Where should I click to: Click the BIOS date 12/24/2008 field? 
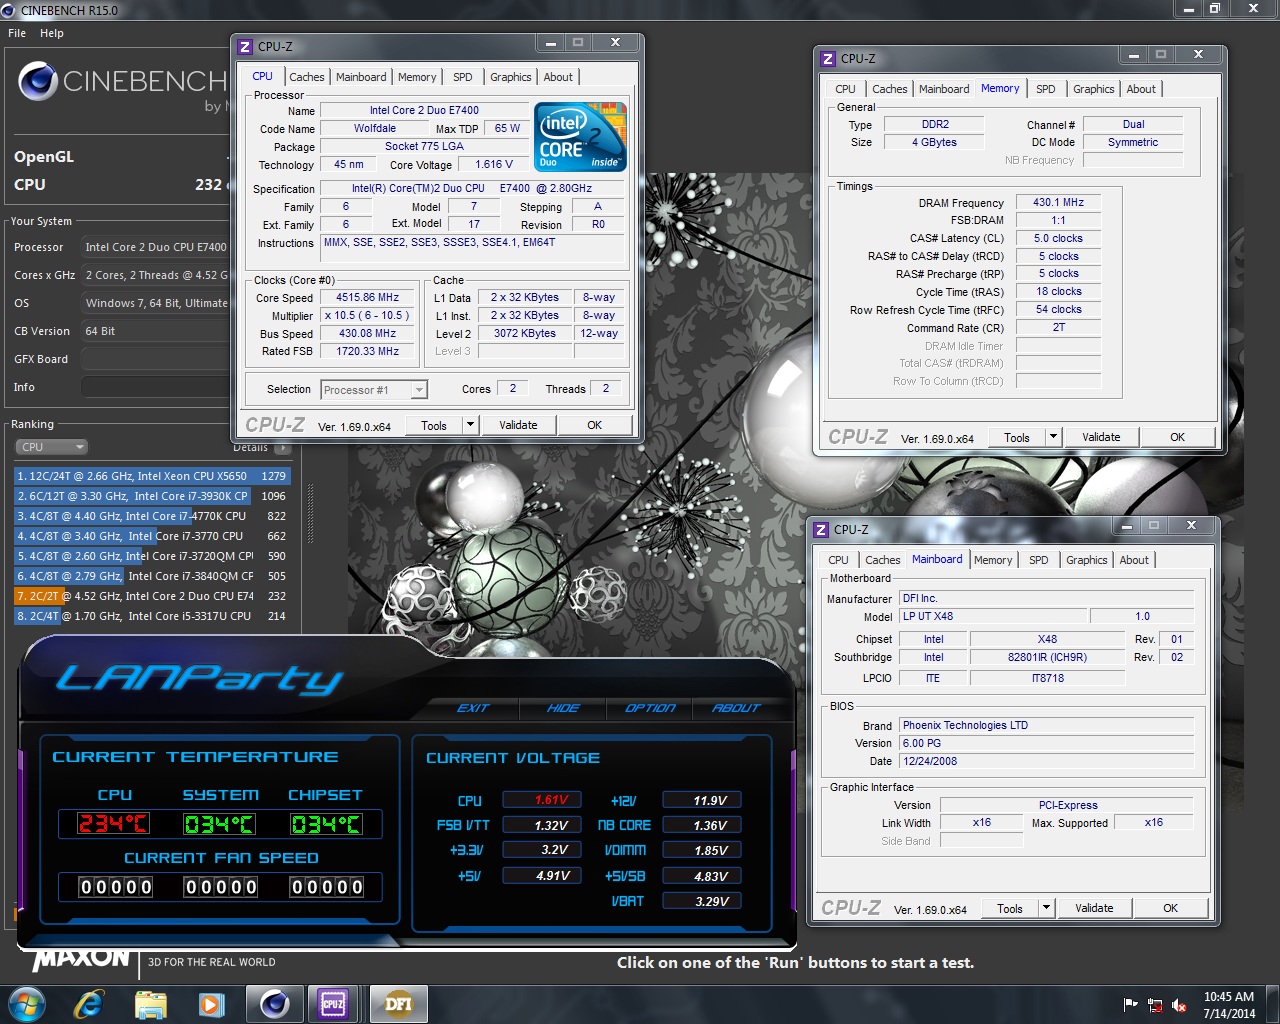(1047, 761)
